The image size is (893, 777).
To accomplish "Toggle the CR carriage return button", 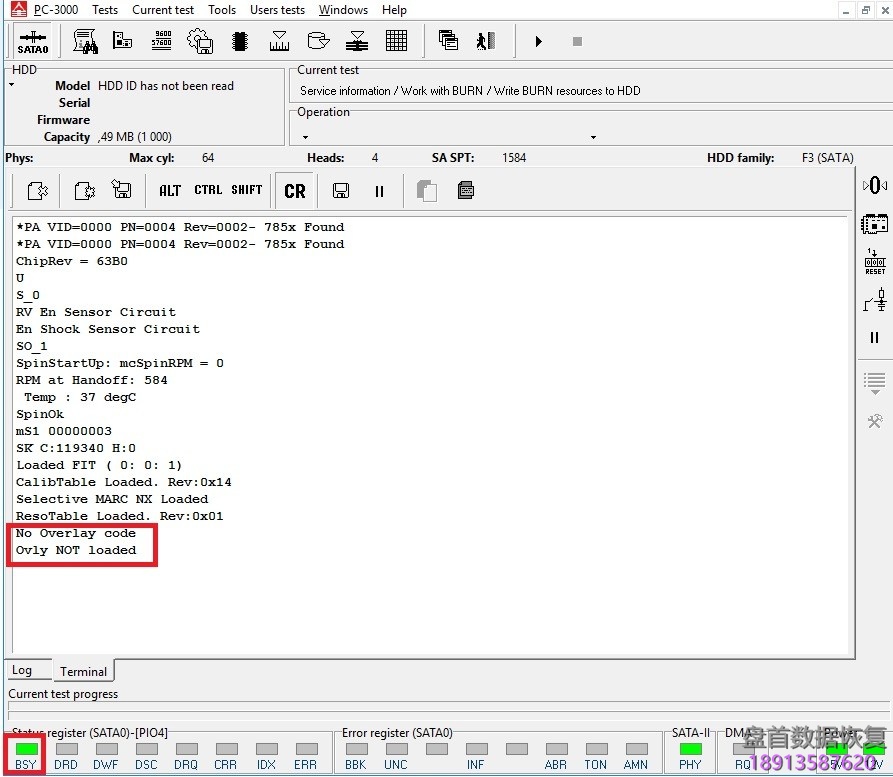I will click(x=295, y=190).
